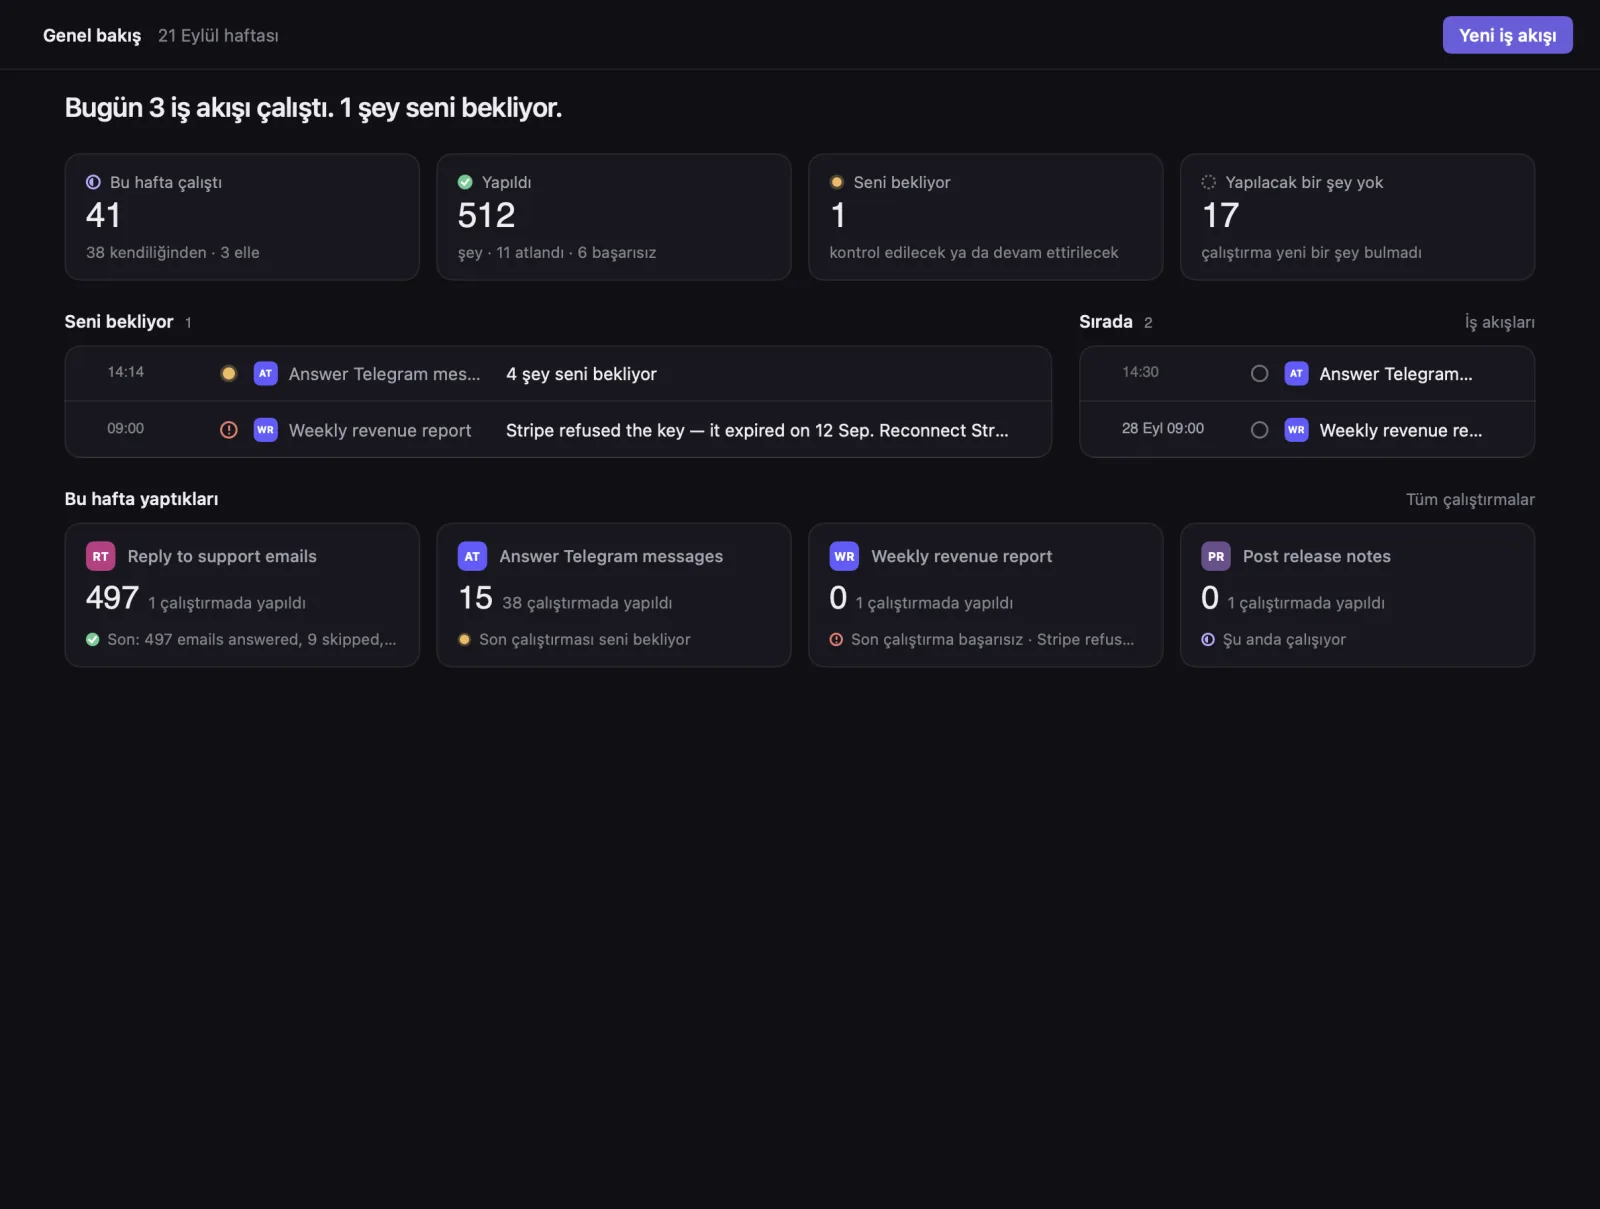Click kontrol edilecek ya da devam ettirilecek text
Viewport: 1600px width, 1209px height.
pos(974,252)
